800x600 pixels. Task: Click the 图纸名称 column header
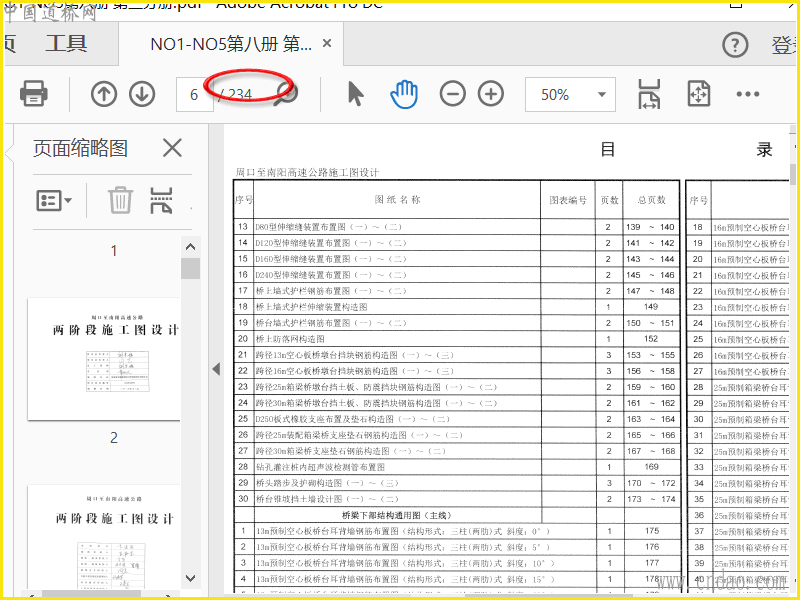click(397, 199)
